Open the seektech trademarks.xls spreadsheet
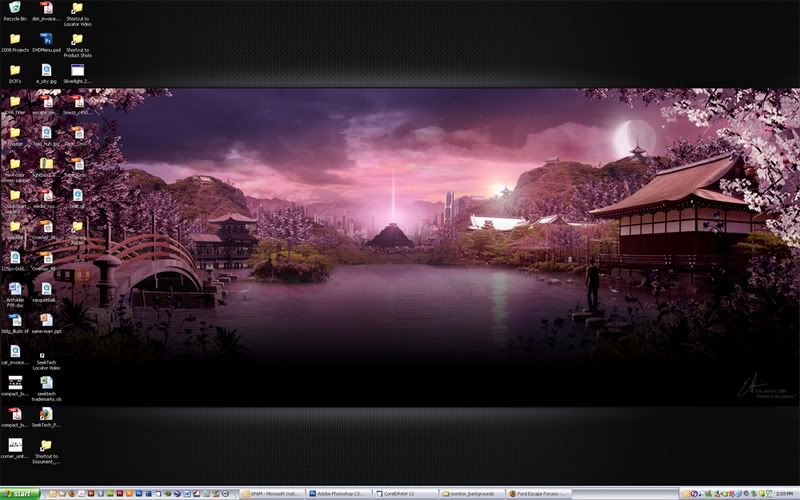The width and height of the screenshot is (800, 500). click(46, 383)
